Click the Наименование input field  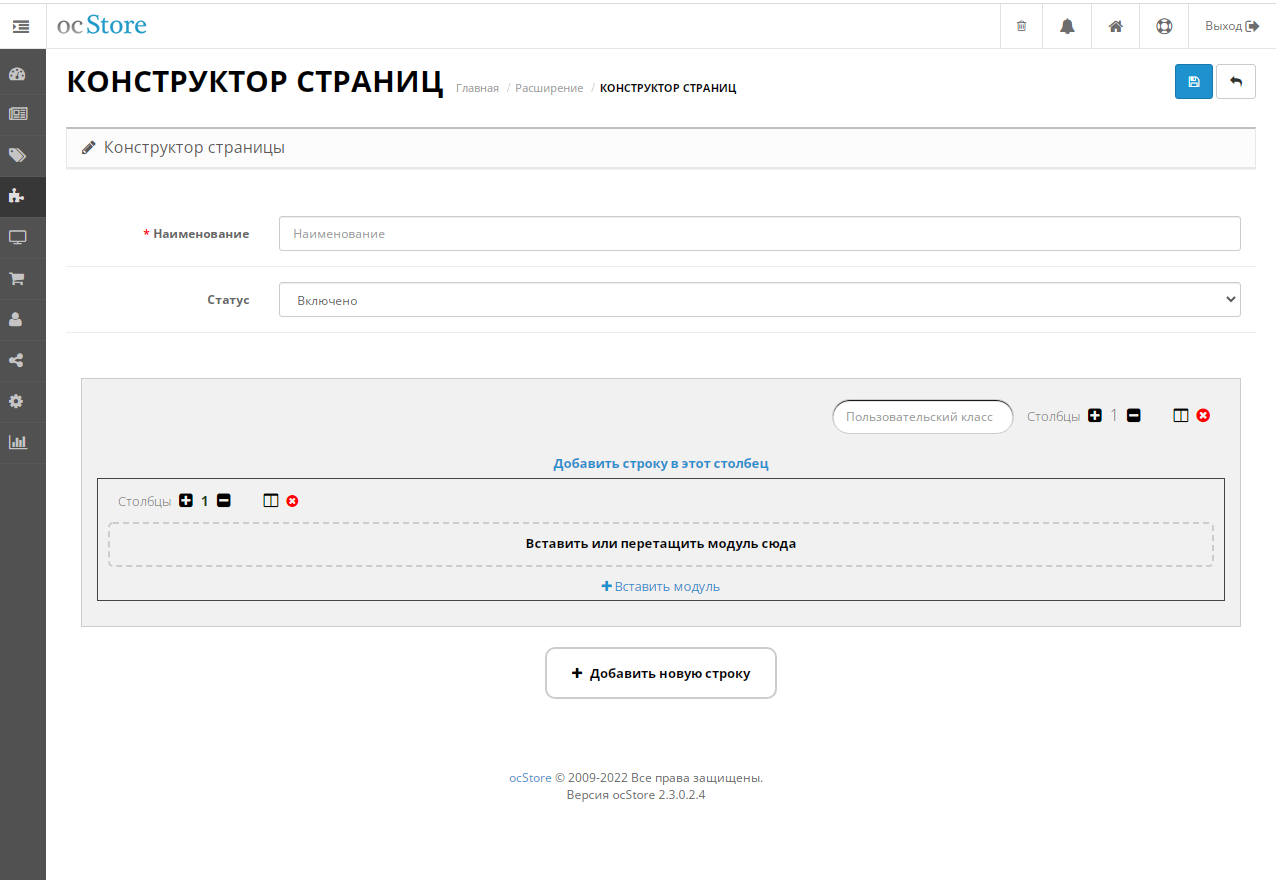(759, 234)
